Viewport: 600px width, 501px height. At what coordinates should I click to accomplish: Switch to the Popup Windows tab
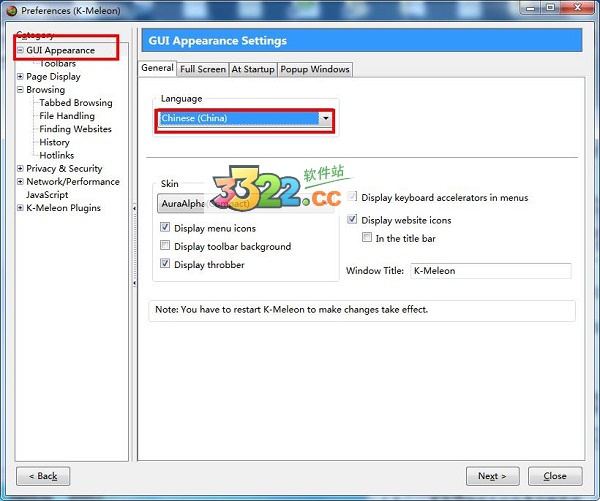(315, 69)
